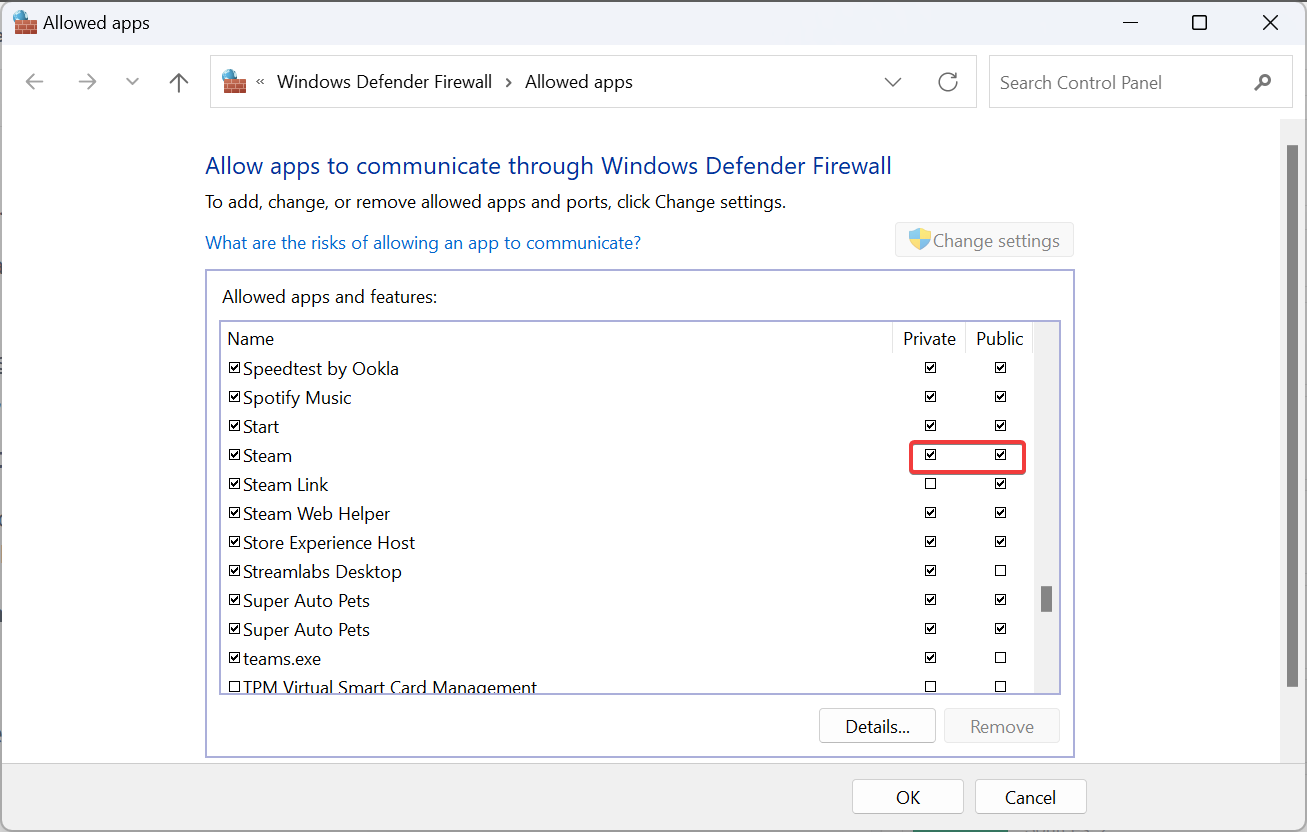Toggle Steam Web Helper Public checkbox
1307x832 pixels.
point(1001,513)
